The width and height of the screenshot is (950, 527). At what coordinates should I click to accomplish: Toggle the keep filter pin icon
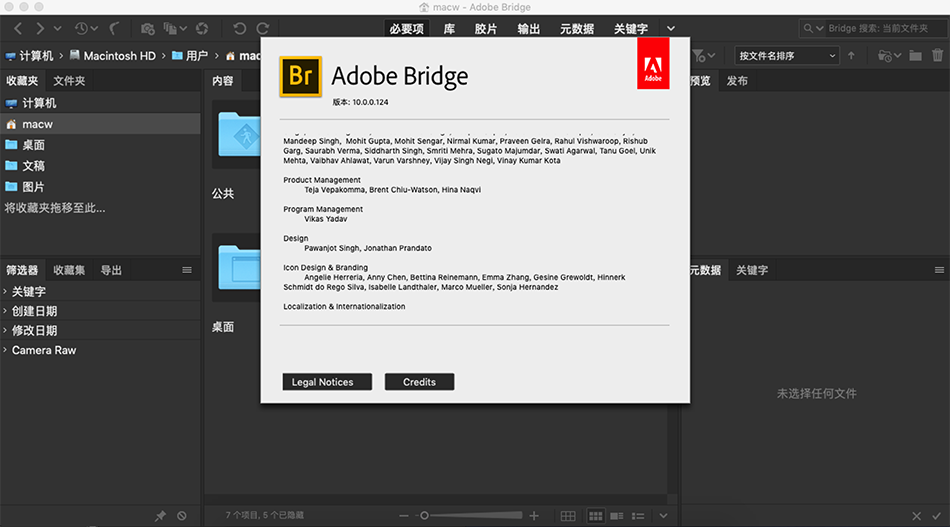click(160, 516)
